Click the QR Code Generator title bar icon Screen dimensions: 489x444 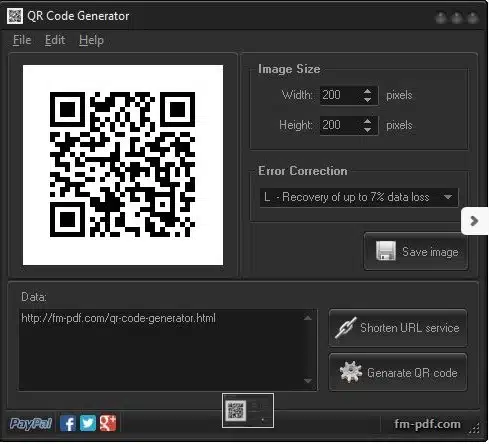(15, 16)
